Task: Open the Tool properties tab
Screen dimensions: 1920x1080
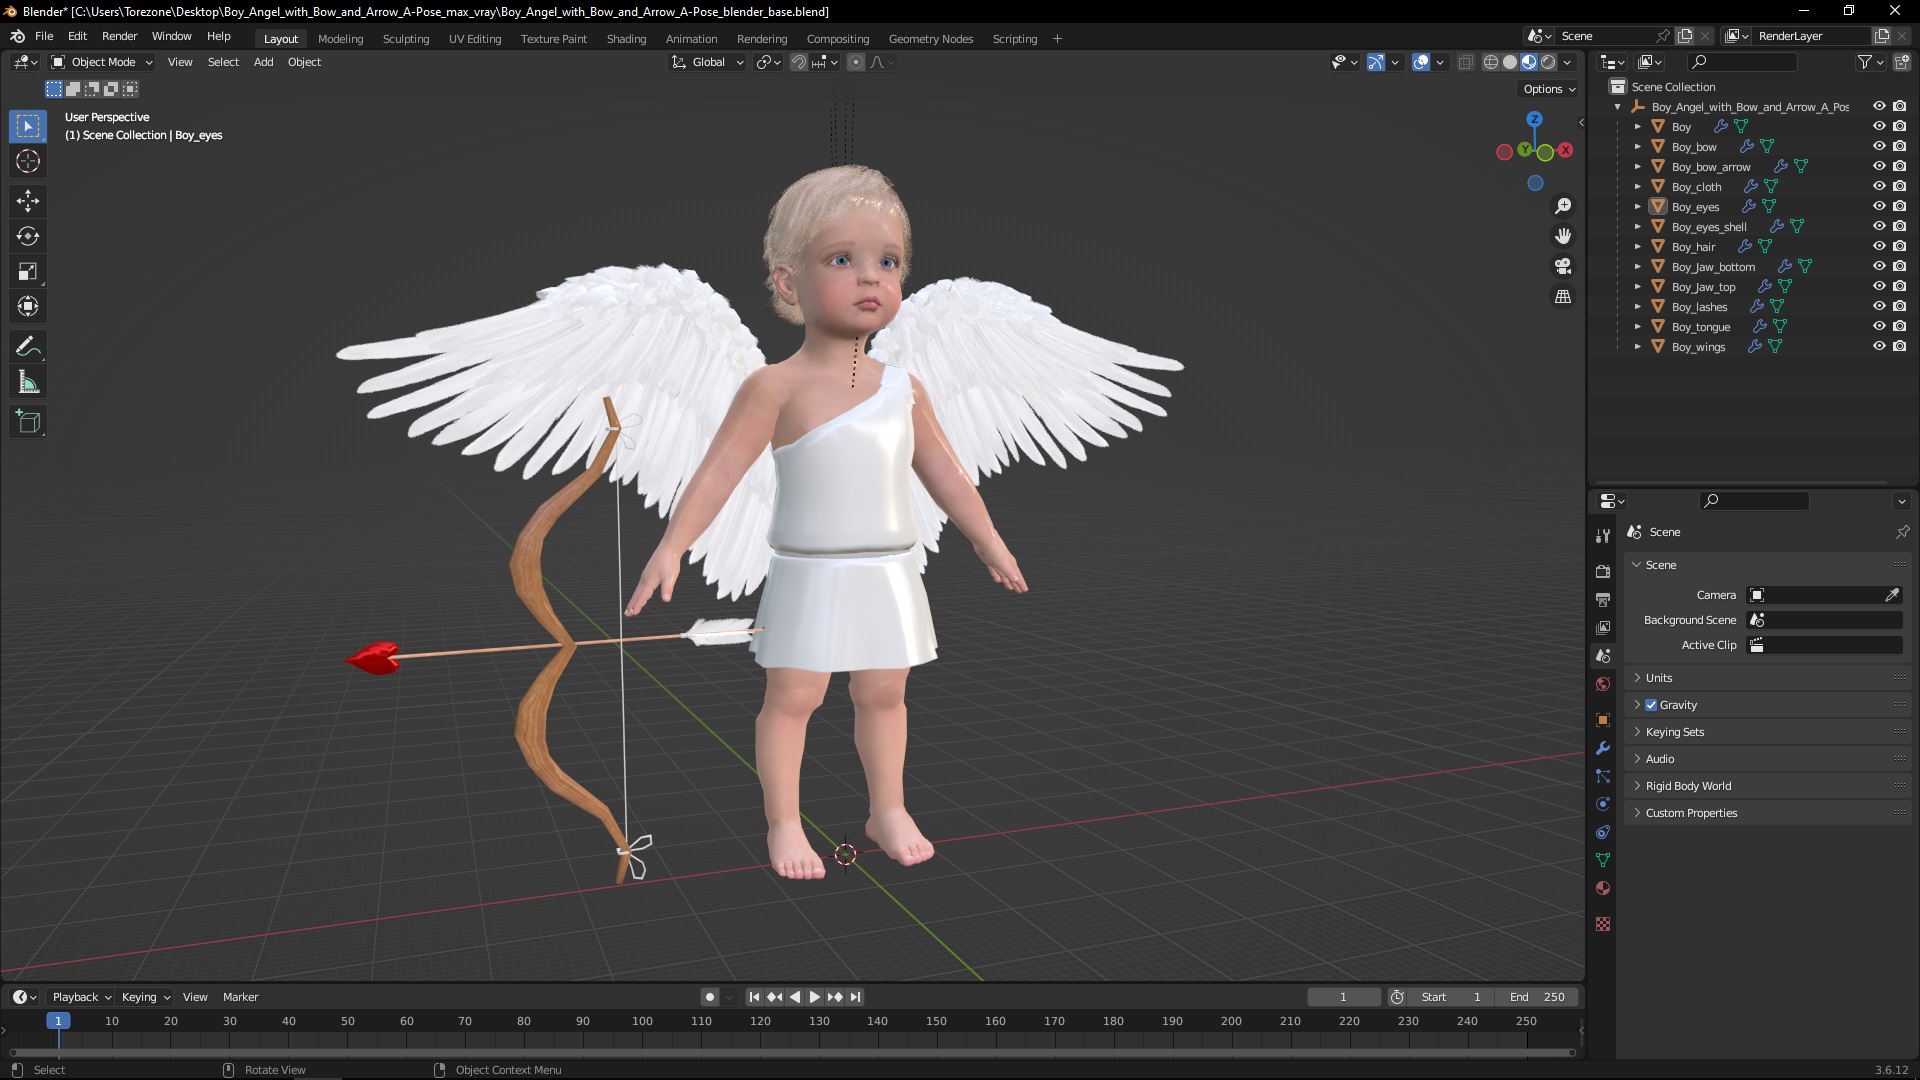Action: coord(1603,536)
